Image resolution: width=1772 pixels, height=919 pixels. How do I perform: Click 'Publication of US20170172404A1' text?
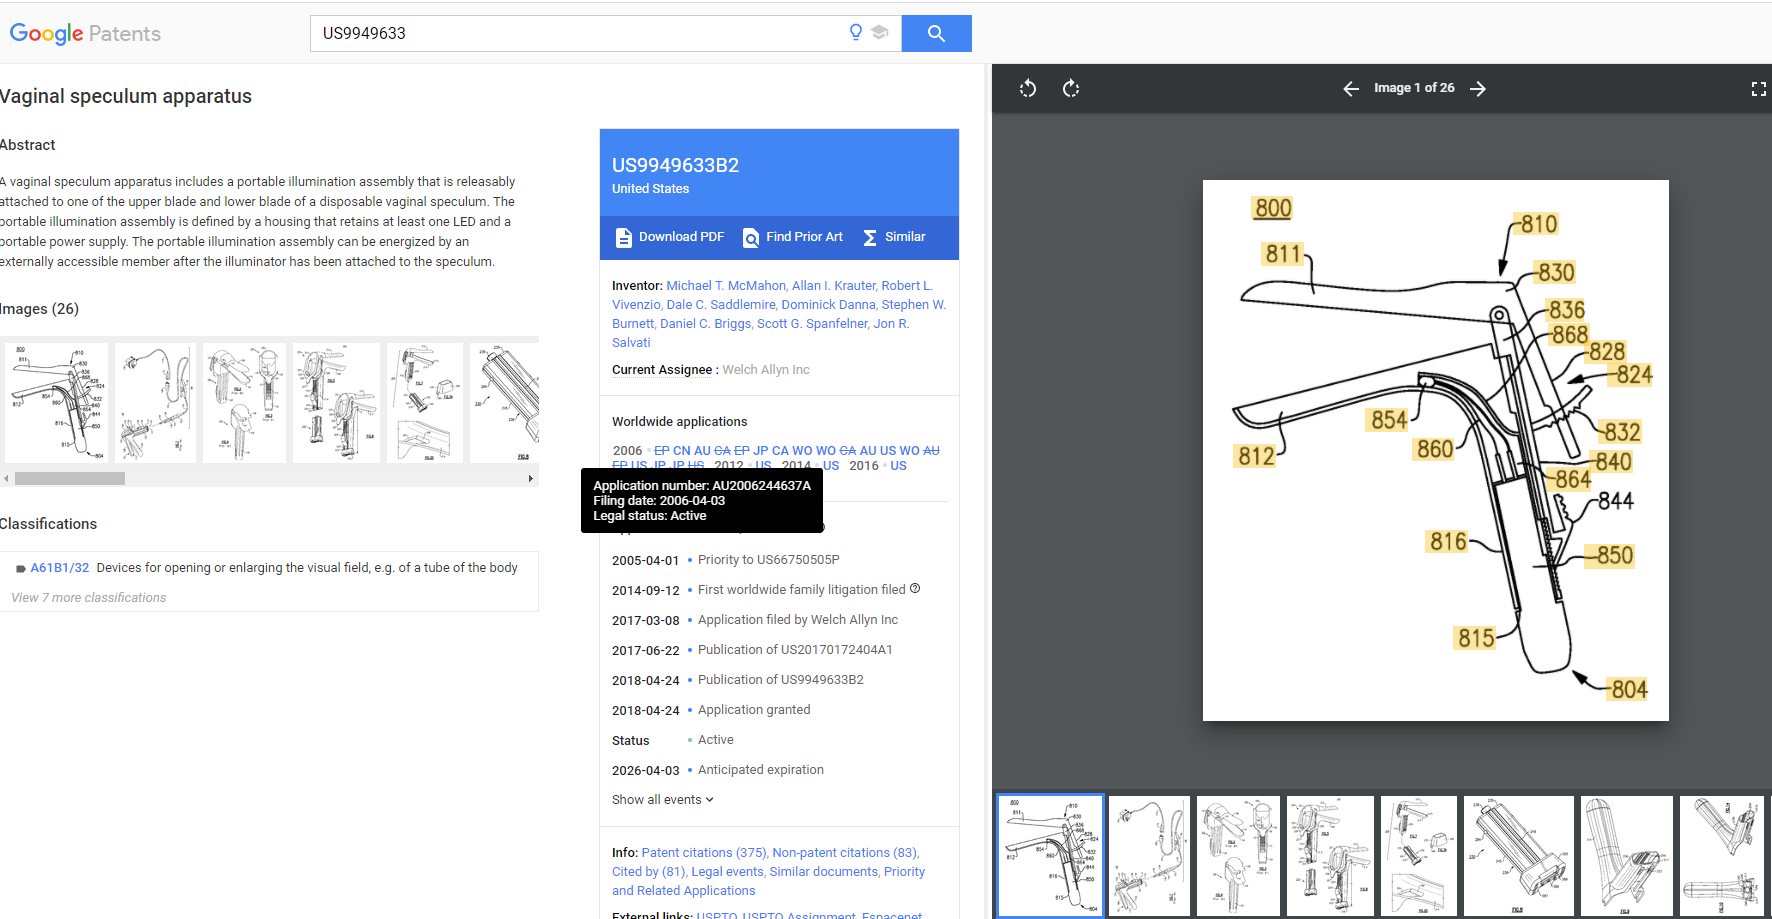click(x=795, y=650)
